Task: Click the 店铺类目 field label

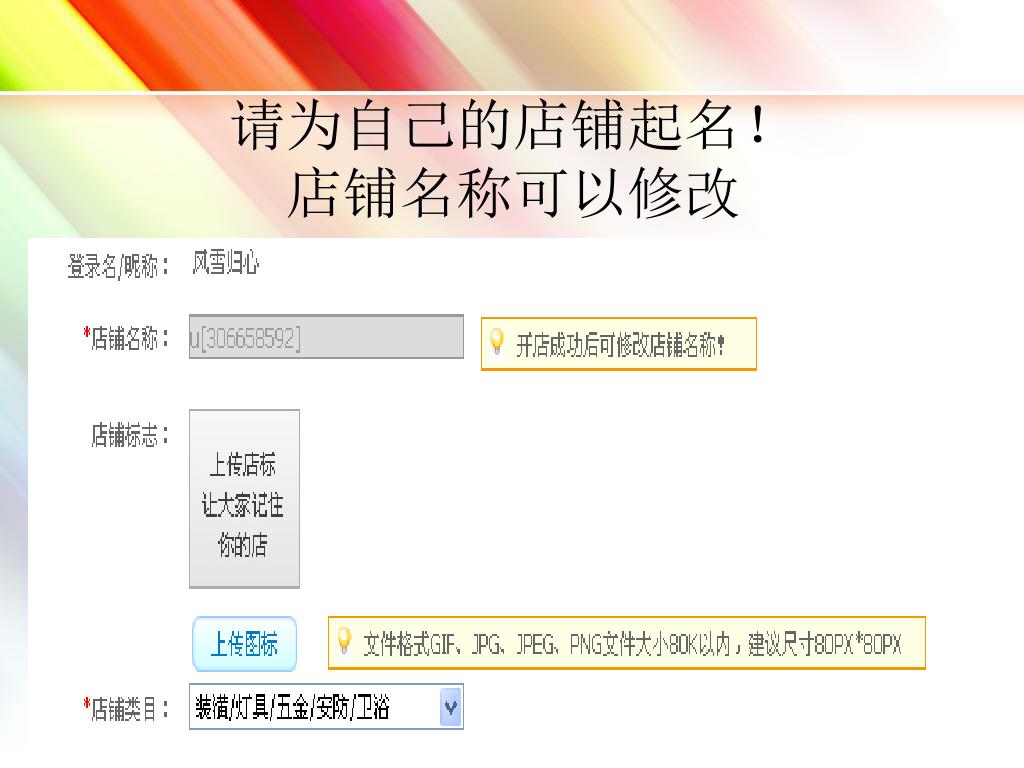Action: click(129, 709)
